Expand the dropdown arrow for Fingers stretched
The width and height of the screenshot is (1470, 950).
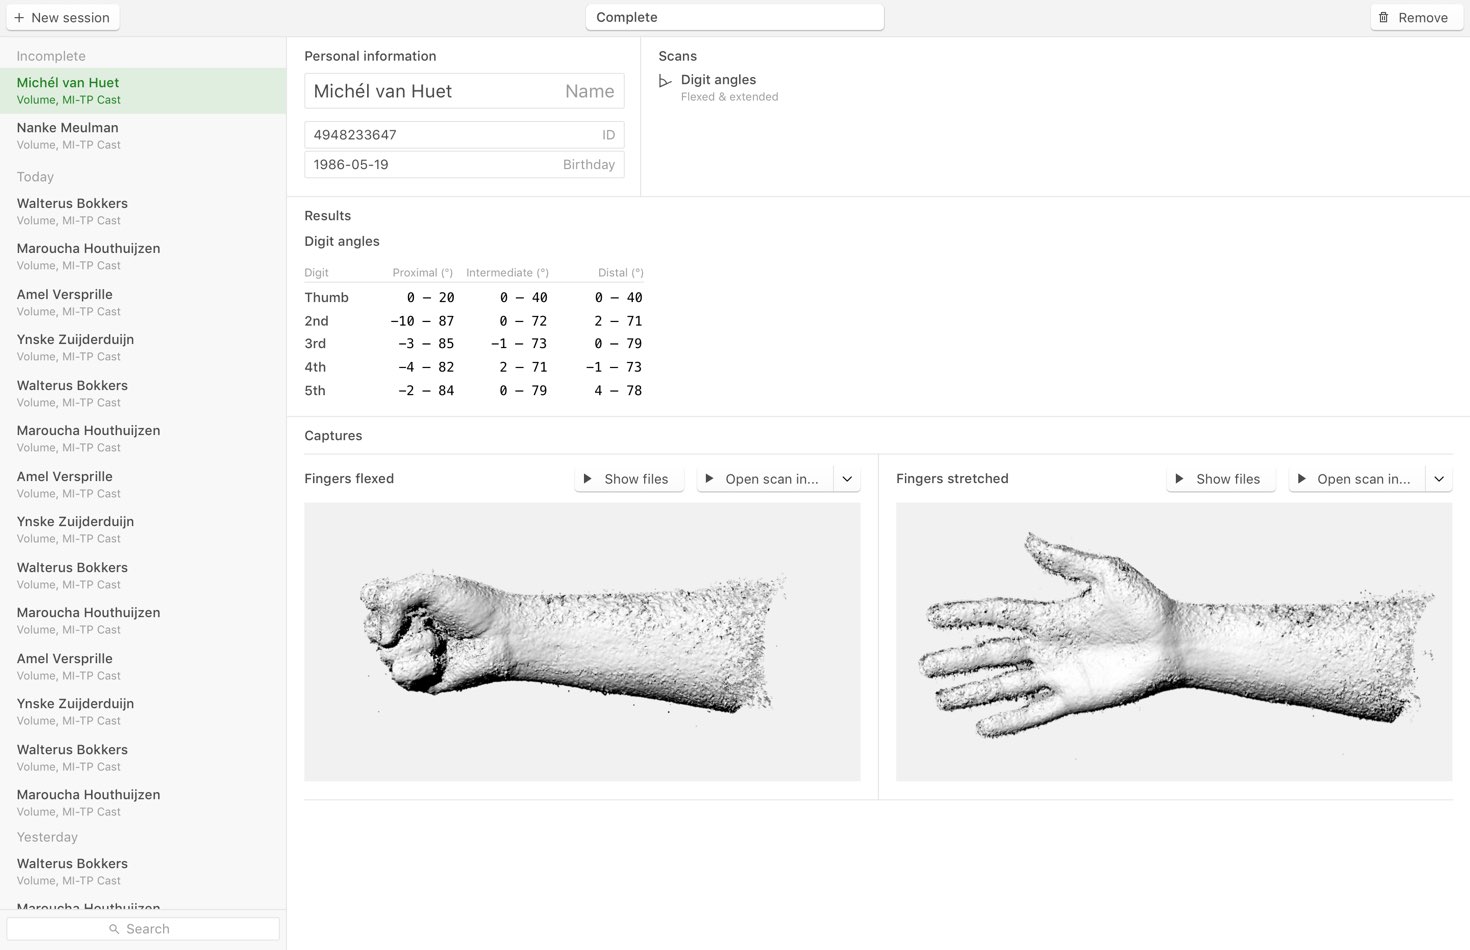tap(1439, 479)
